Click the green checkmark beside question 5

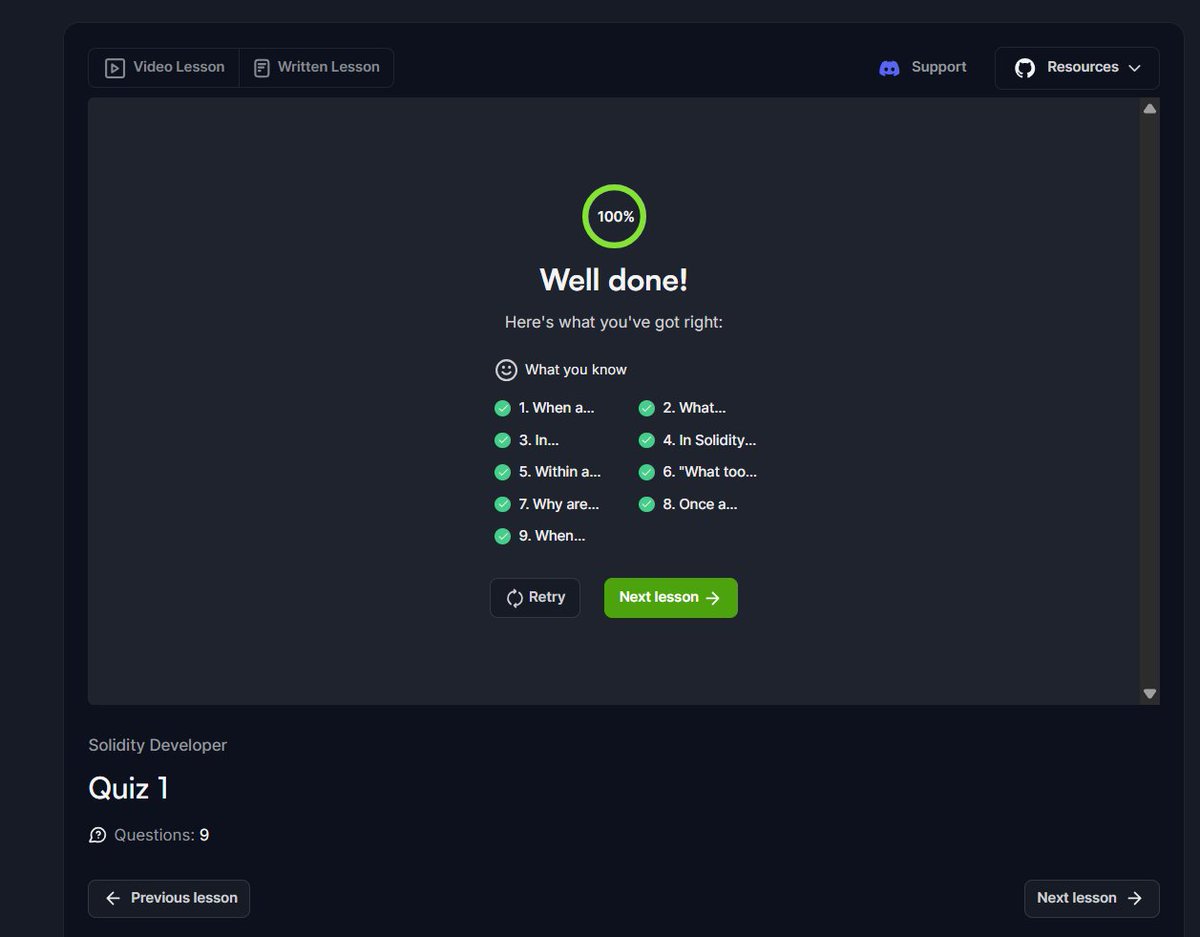tap(503, 472)
